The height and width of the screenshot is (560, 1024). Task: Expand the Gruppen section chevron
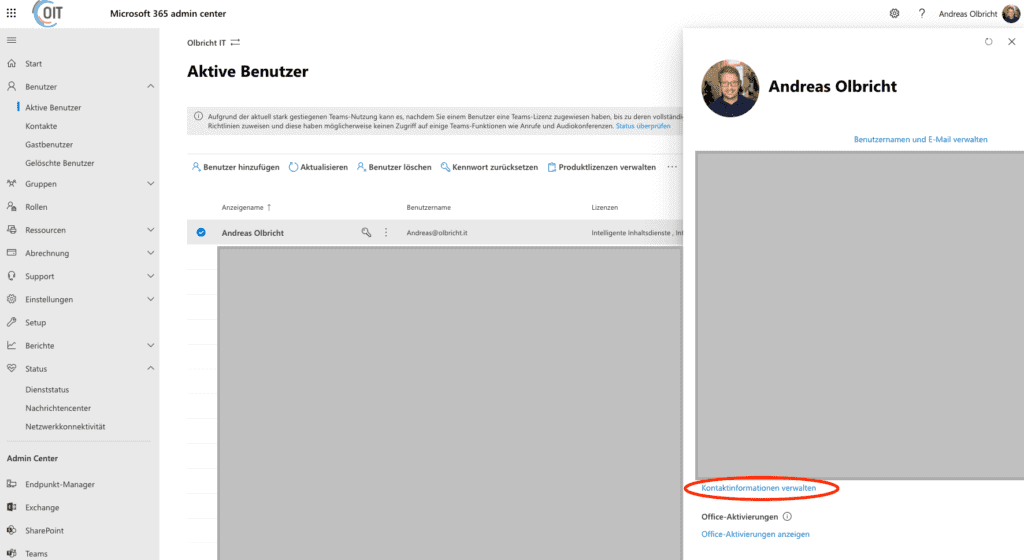click(151, 183)
